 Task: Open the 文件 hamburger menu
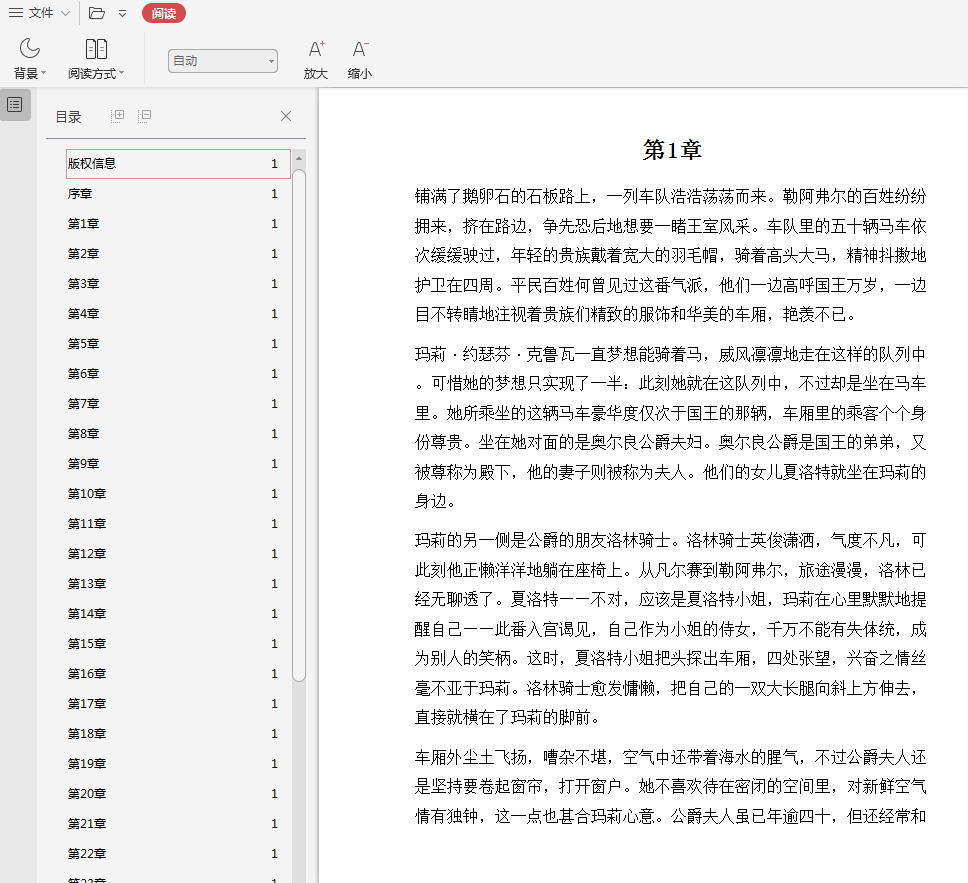pyautogui.click(x=31, y=13)
